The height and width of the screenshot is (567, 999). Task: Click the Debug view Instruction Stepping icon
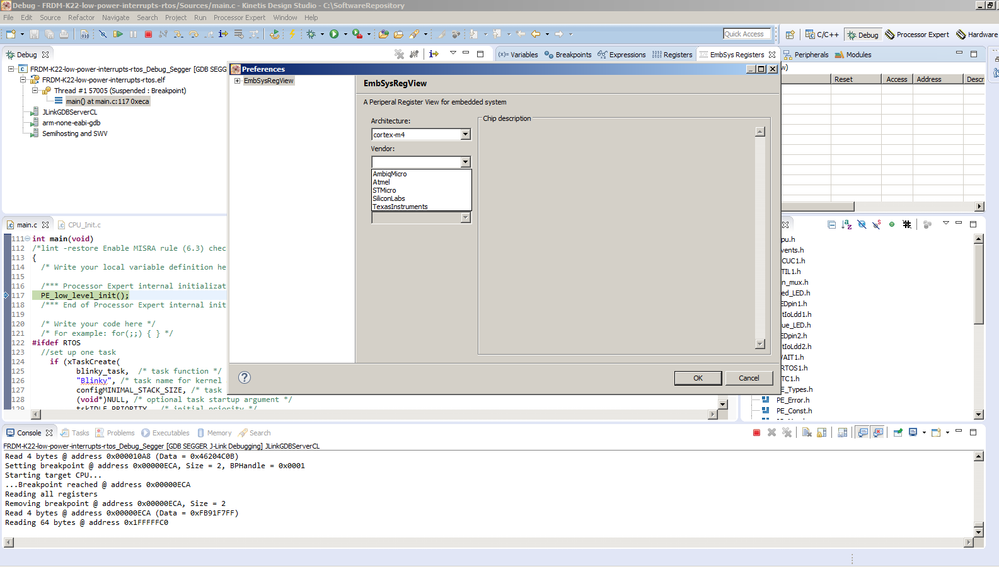434,54
